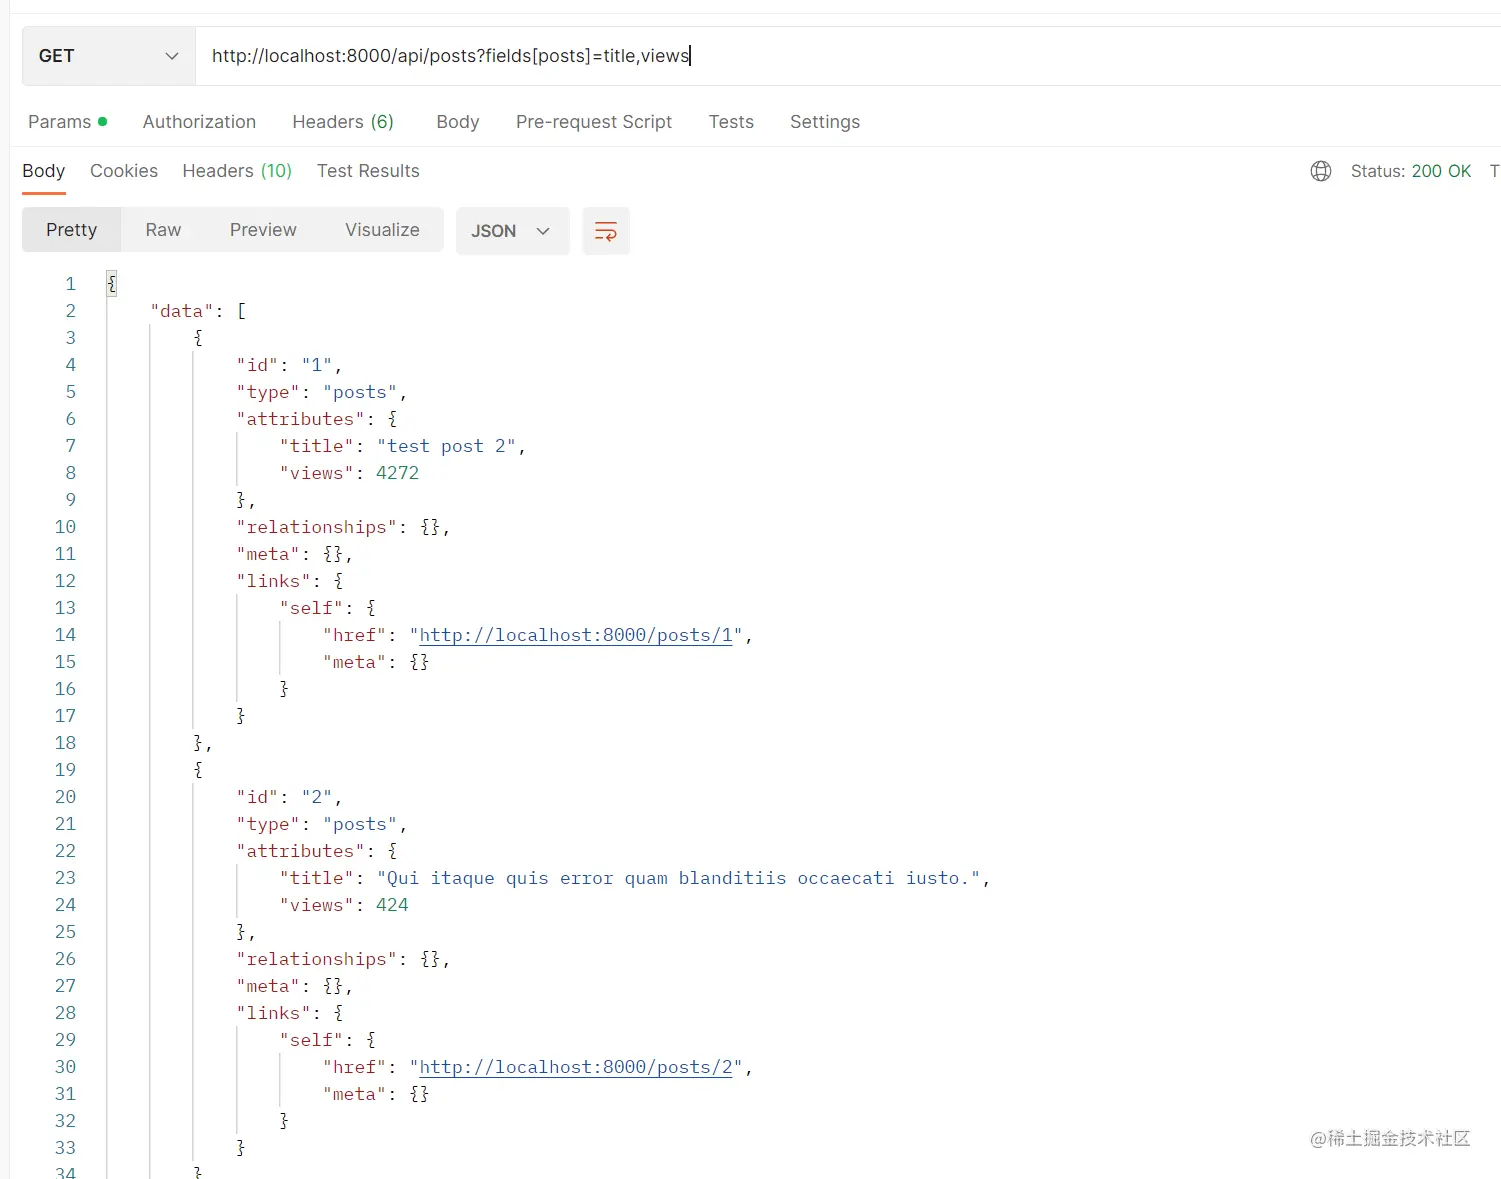1501x1179 pixels.
Task: Select the response Body tab
Action: coord(44,171)
